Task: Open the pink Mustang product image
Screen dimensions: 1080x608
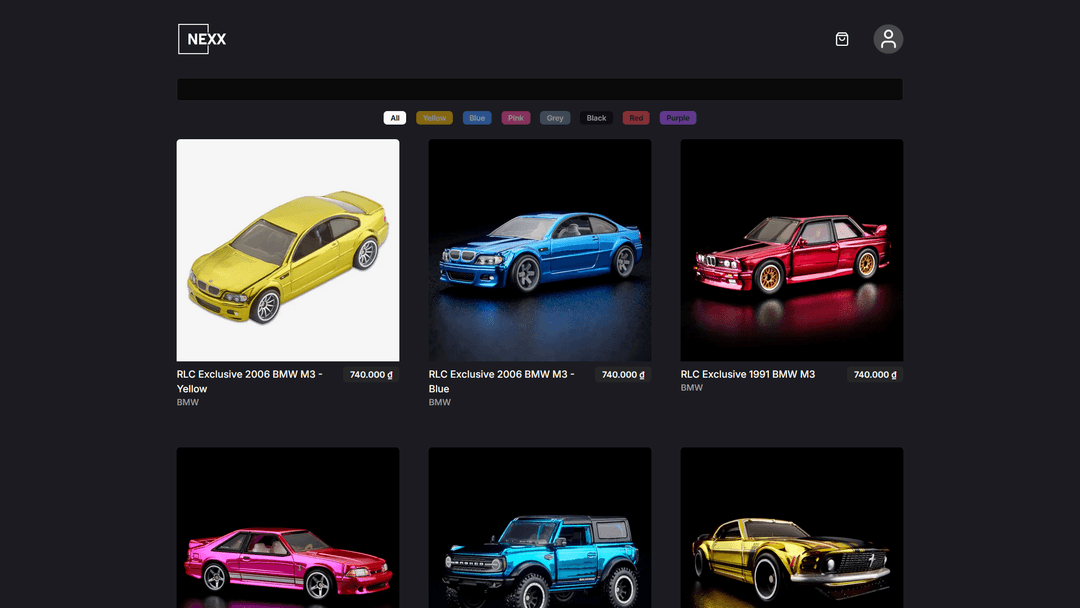Action: click(x=288, y=527)
